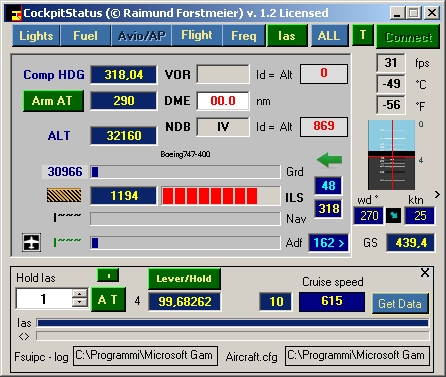Click the Get Data button
The height and width of the screenshot is (377, 446).
[x=400, y=303]
